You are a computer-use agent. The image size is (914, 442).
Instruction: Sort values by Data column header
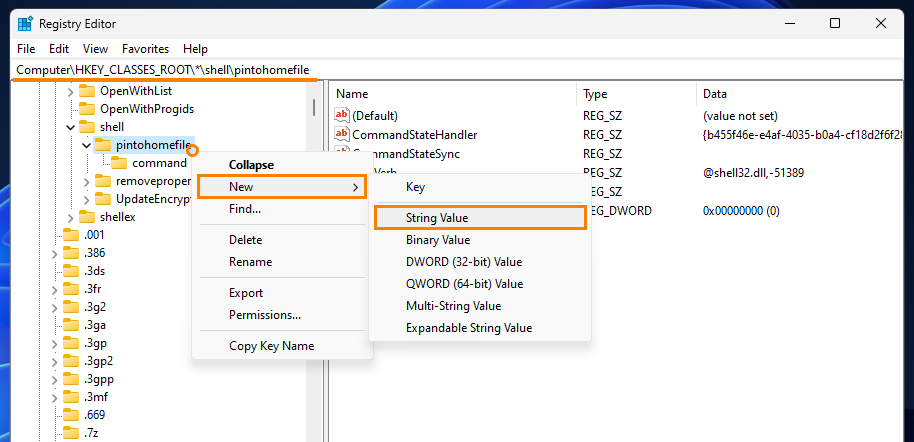click(799, 94)
